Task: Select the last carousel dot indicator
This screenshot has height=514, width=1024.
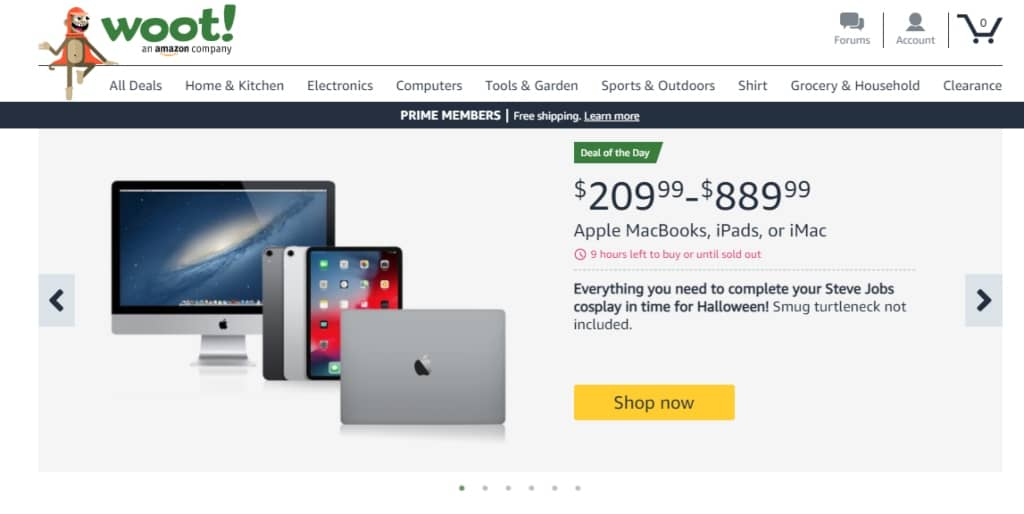Action: (577, 488)
